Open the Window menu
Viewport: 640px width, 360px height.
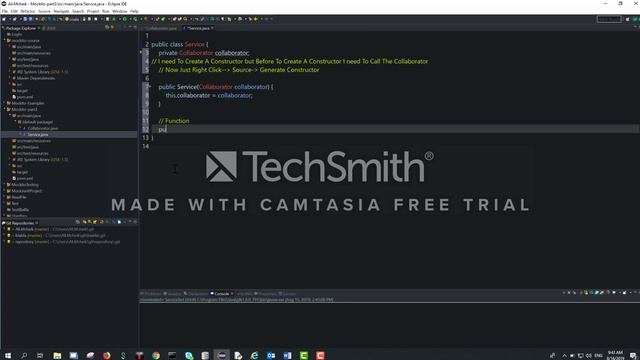click(120, 11)
